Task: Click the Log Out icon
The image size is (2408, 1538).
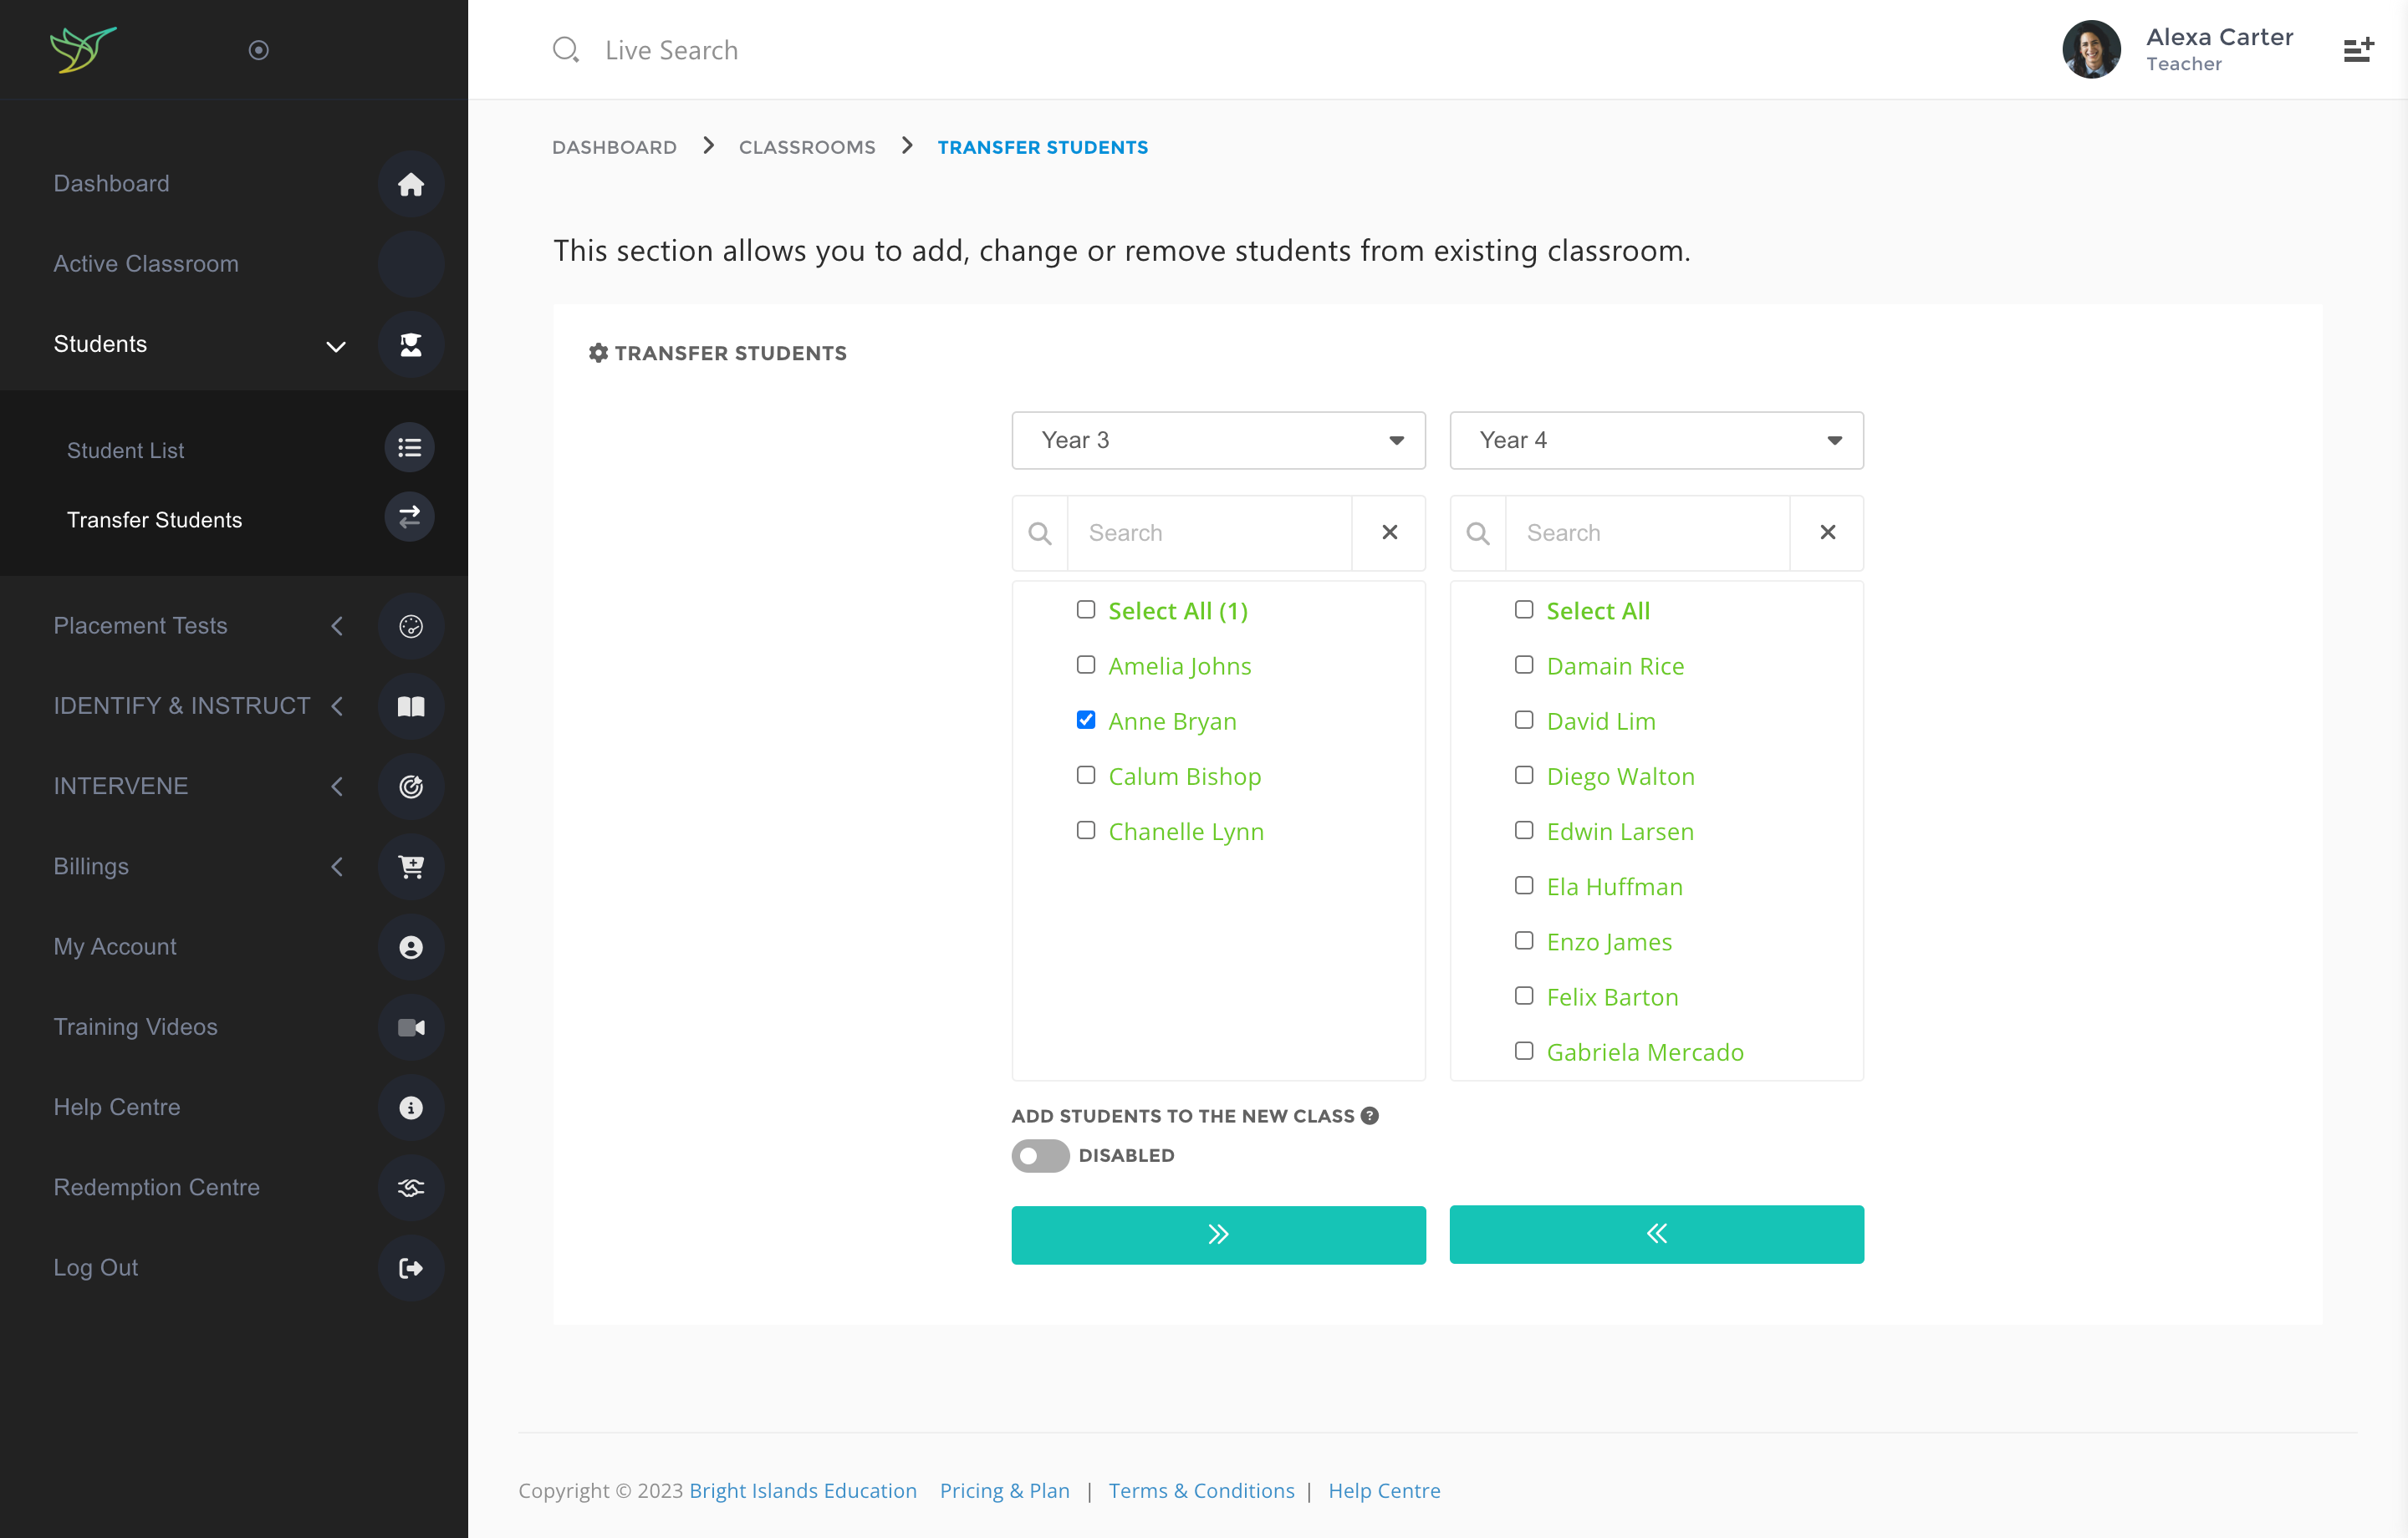Action: tap(410, 1268)
